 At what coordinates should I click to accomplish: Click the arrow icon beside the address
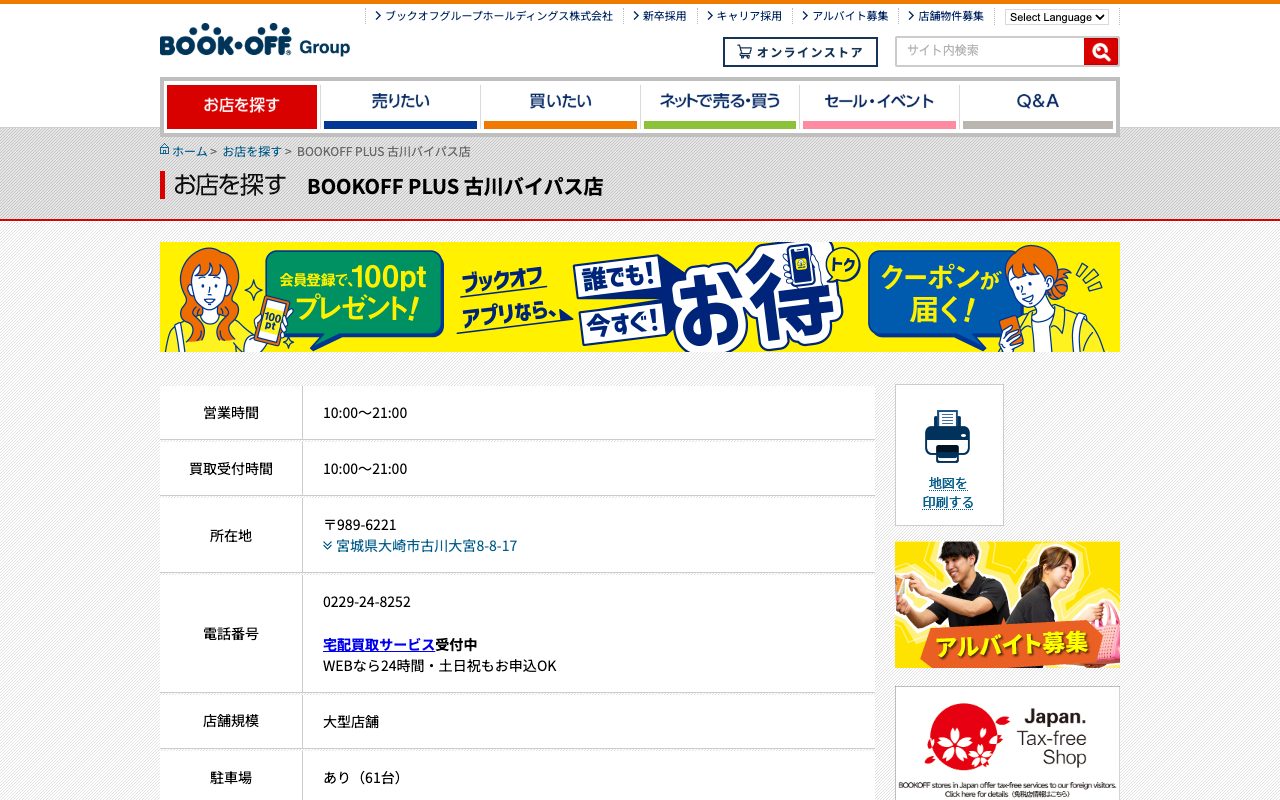pos(328,546)
